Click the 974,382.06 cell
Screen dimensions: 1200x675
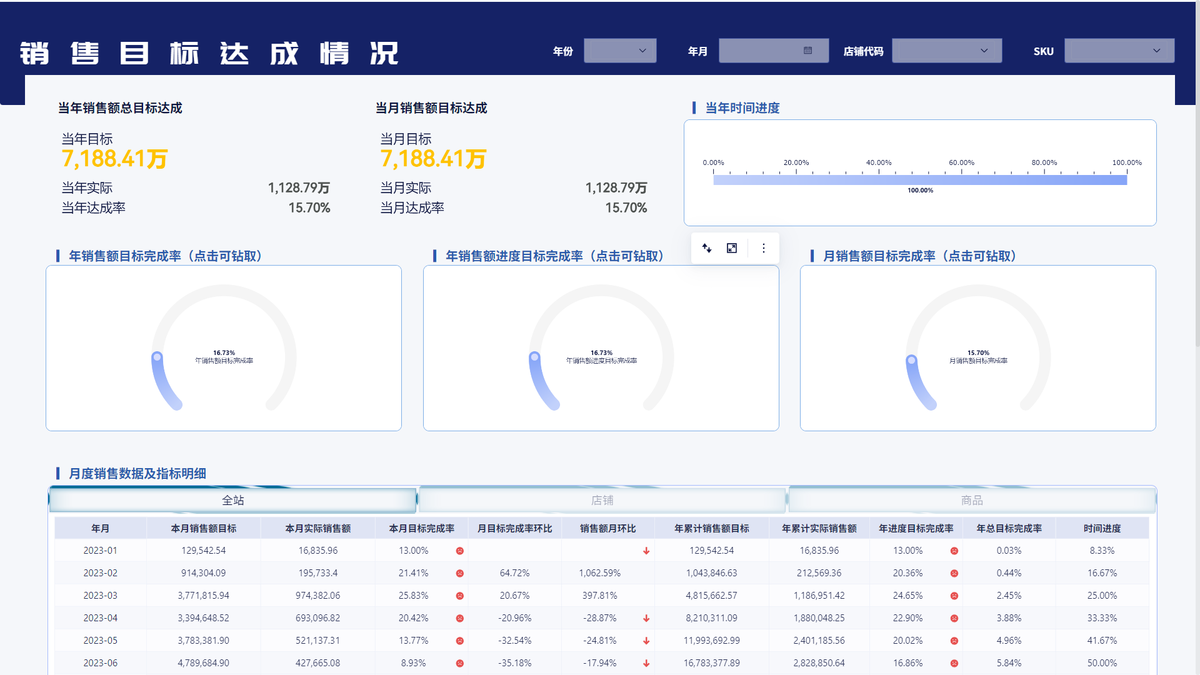[x=318, y=595]
